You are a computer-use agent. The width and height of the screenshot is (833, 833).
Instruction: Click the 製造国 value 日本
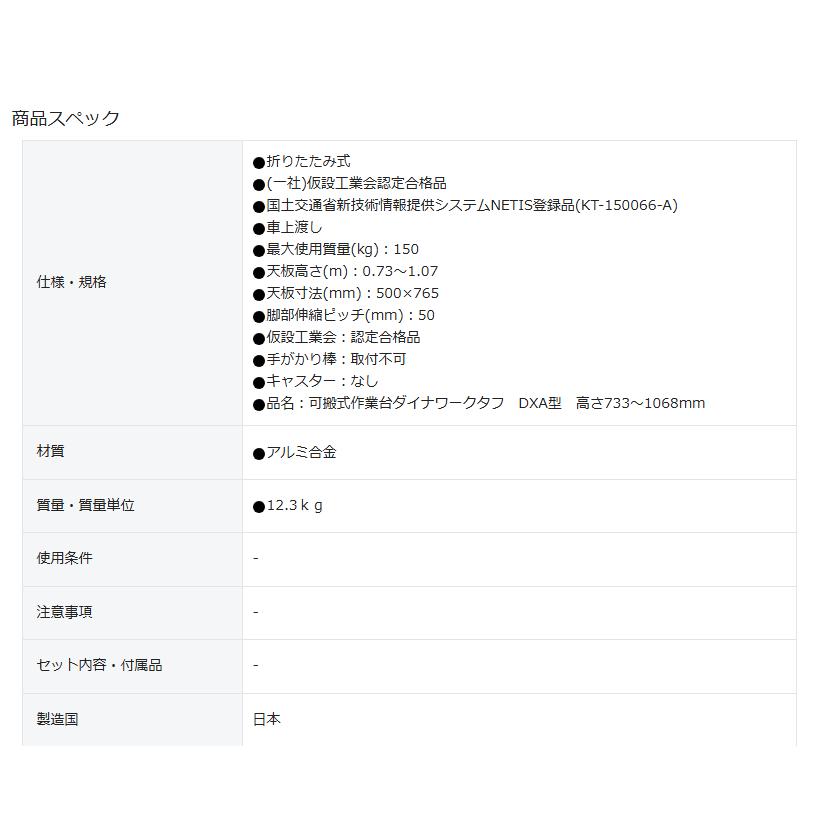click(267, 717)
